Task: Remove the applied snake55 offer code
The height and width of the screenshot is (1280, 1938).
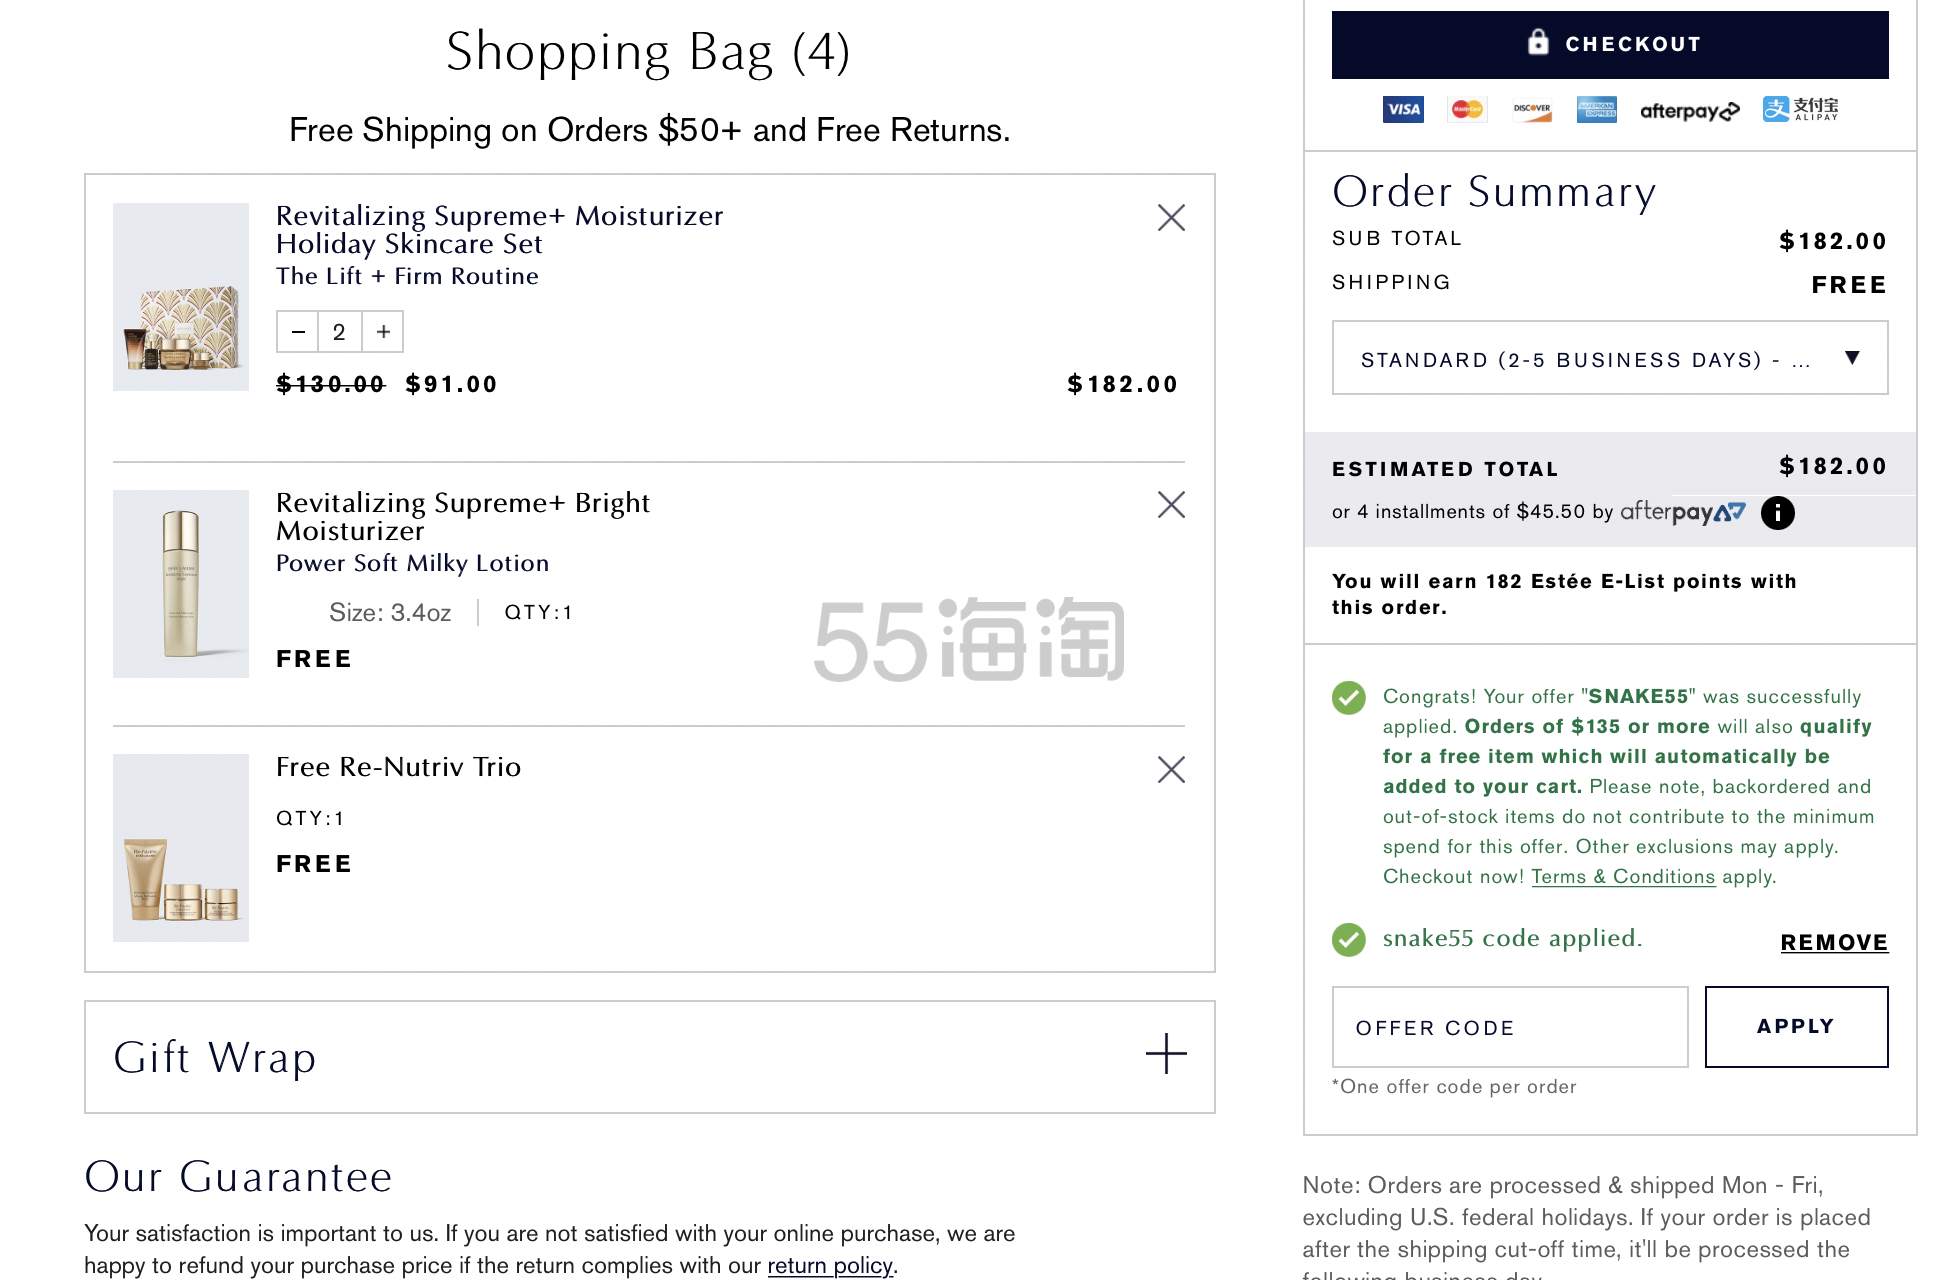Action: [x=1834, y=942]
